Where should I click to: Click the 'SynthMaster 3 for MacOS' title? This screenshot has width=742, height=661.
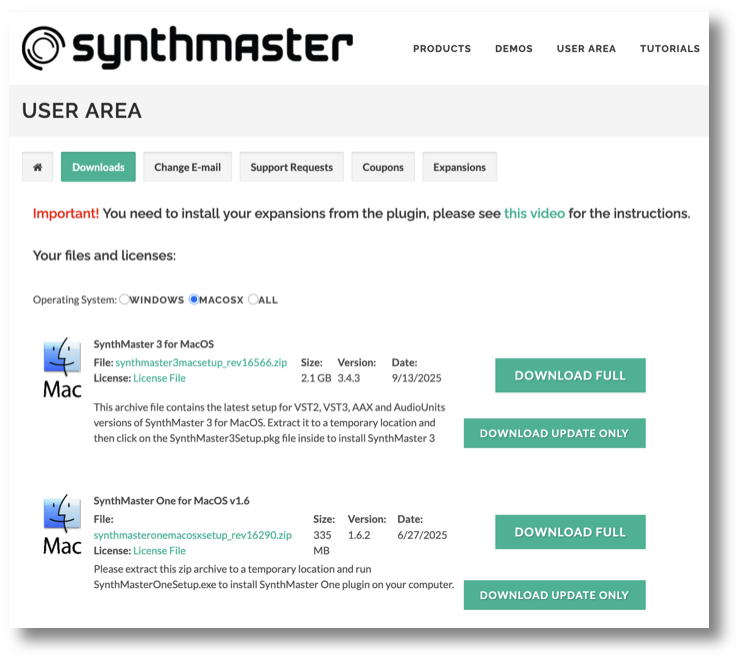(x=154, y=344)
